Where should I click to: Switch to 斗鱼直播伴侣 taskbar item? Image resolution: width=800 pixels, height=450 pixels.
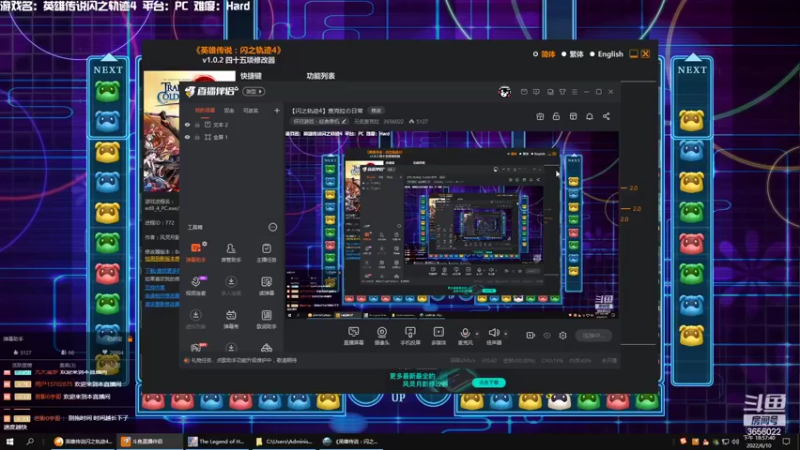pyautogui.click(x=149, y=442)
